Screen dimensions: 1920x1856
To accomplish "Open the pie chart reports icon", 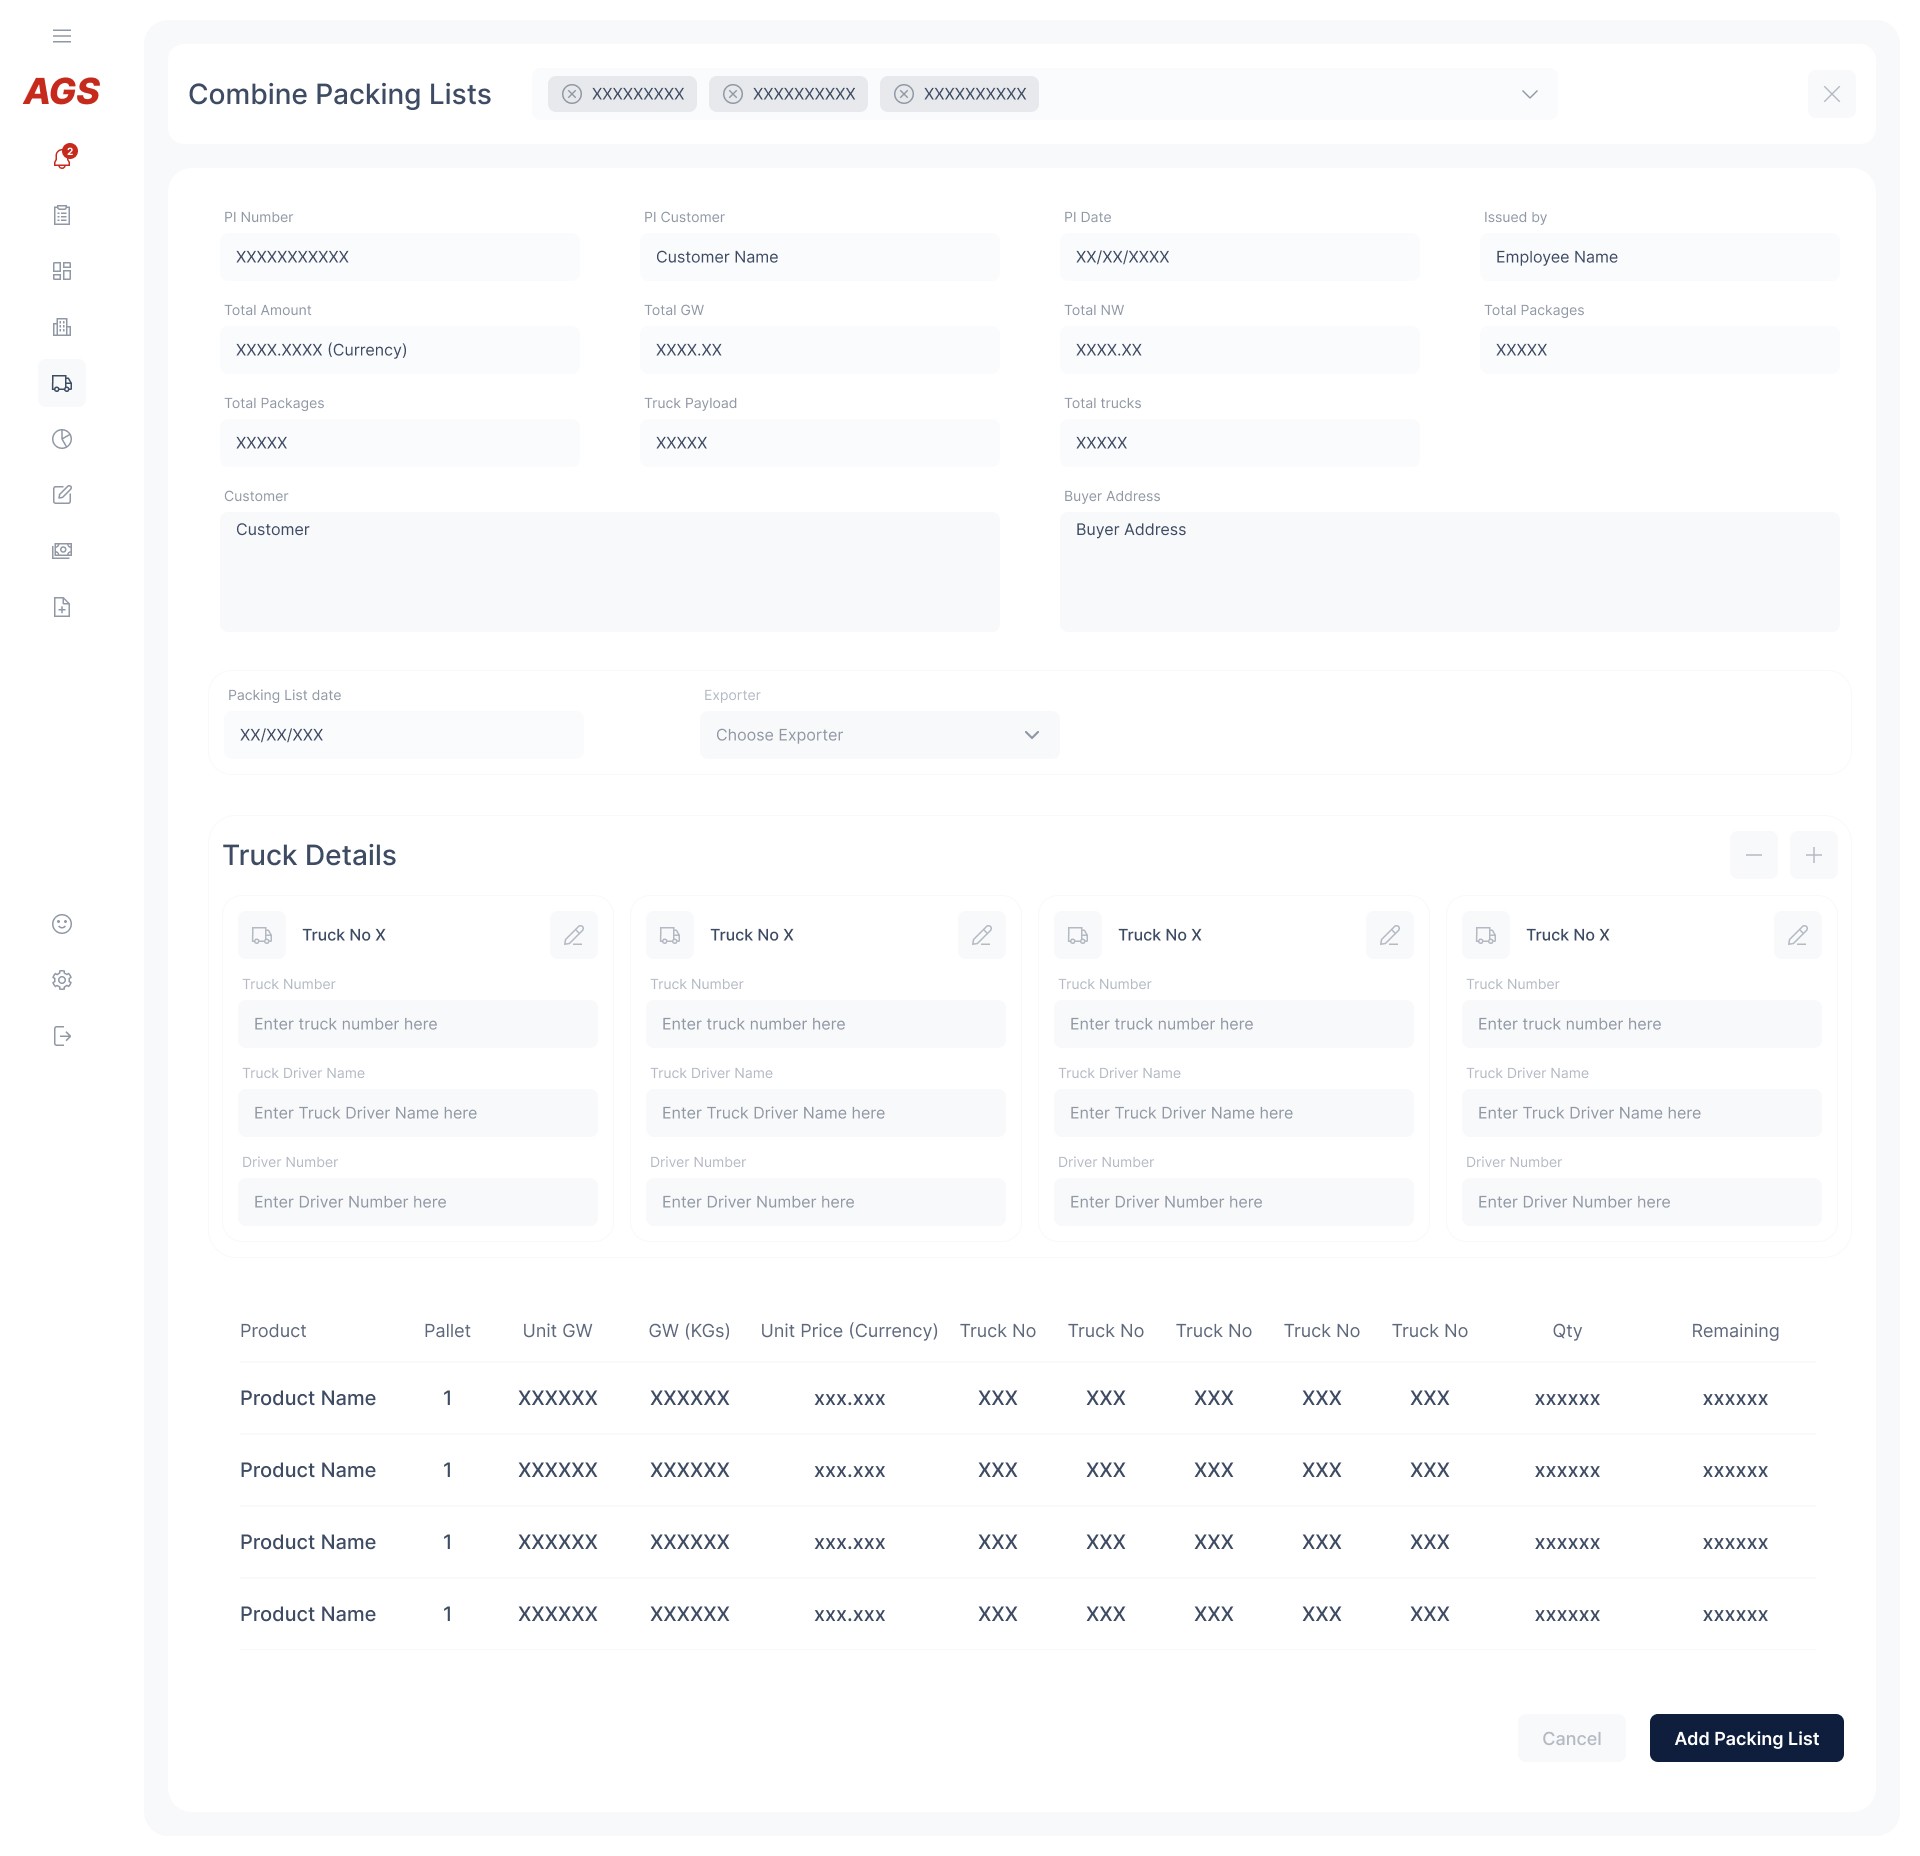I will pos(62,439).
